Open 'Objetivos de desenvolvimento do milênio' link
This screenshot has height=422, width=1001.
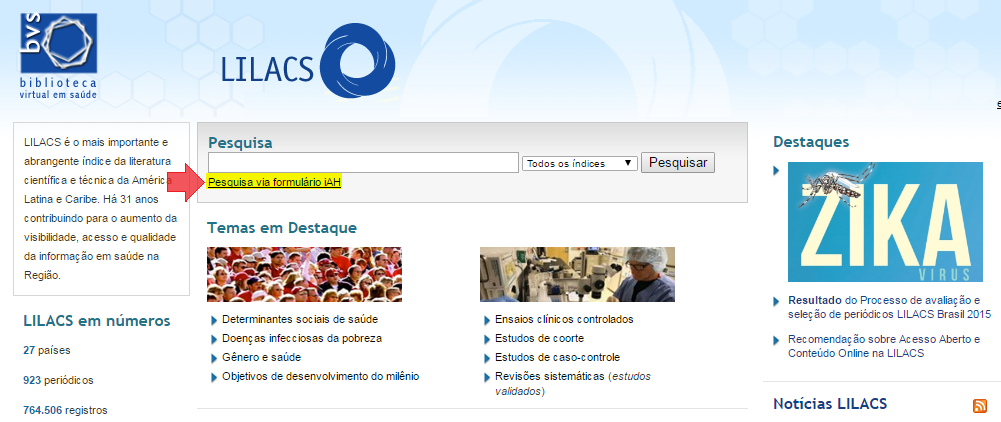(320, 377)
